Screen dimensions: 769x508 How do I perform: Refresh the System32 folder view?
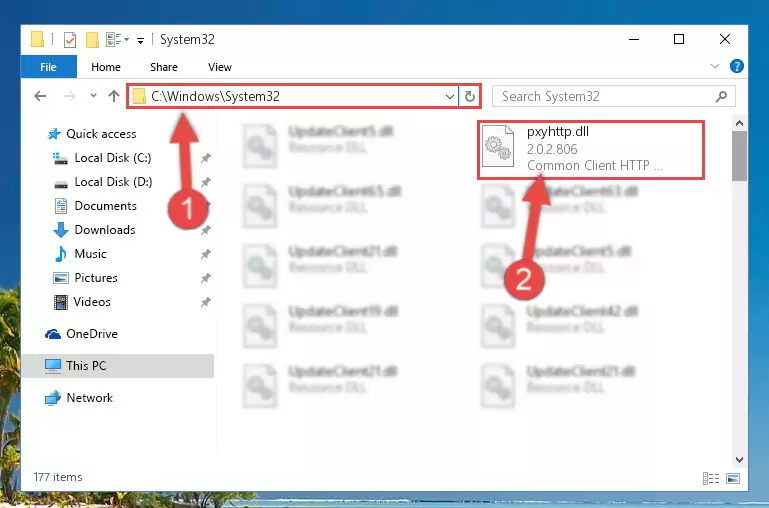(x=470, y=97)
